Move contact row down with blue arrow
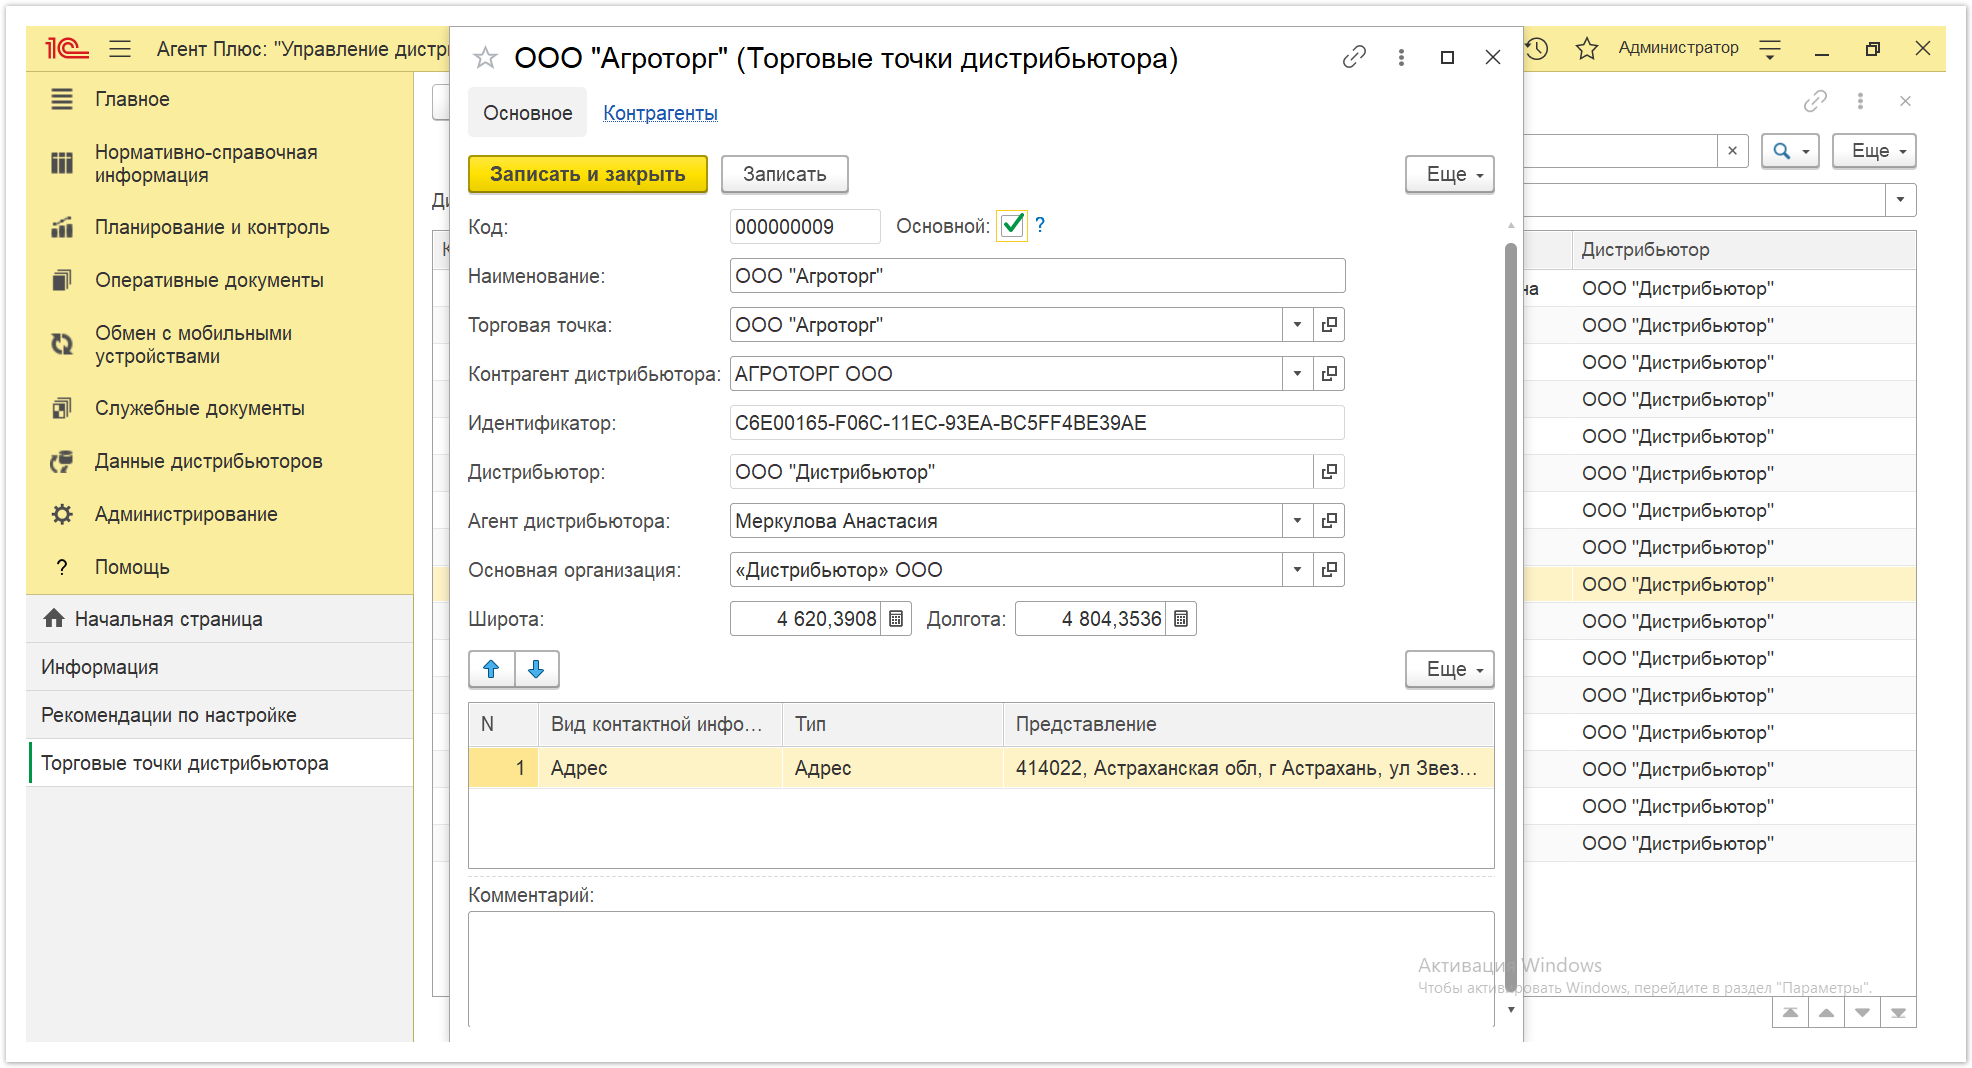1972x1068 pixels. [x=537, y=669]
